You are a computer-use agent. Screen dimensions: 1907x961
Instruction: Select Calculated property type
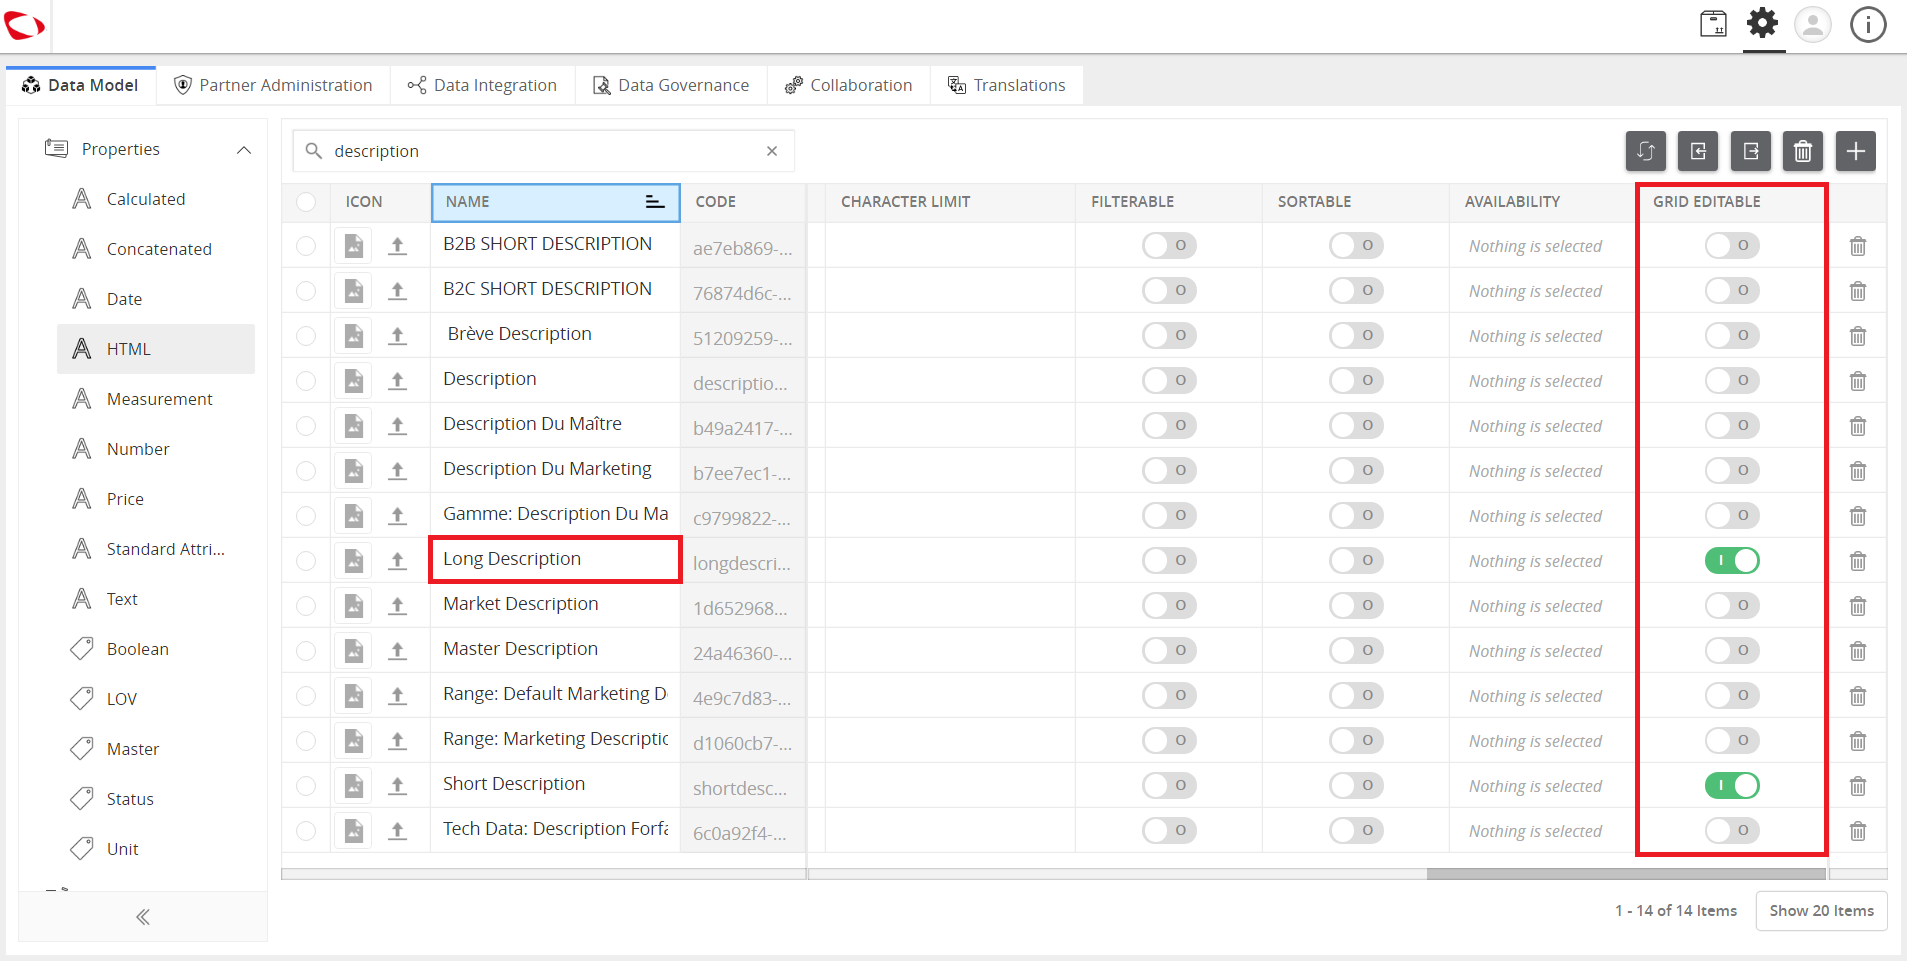click(x=156, y=199)
